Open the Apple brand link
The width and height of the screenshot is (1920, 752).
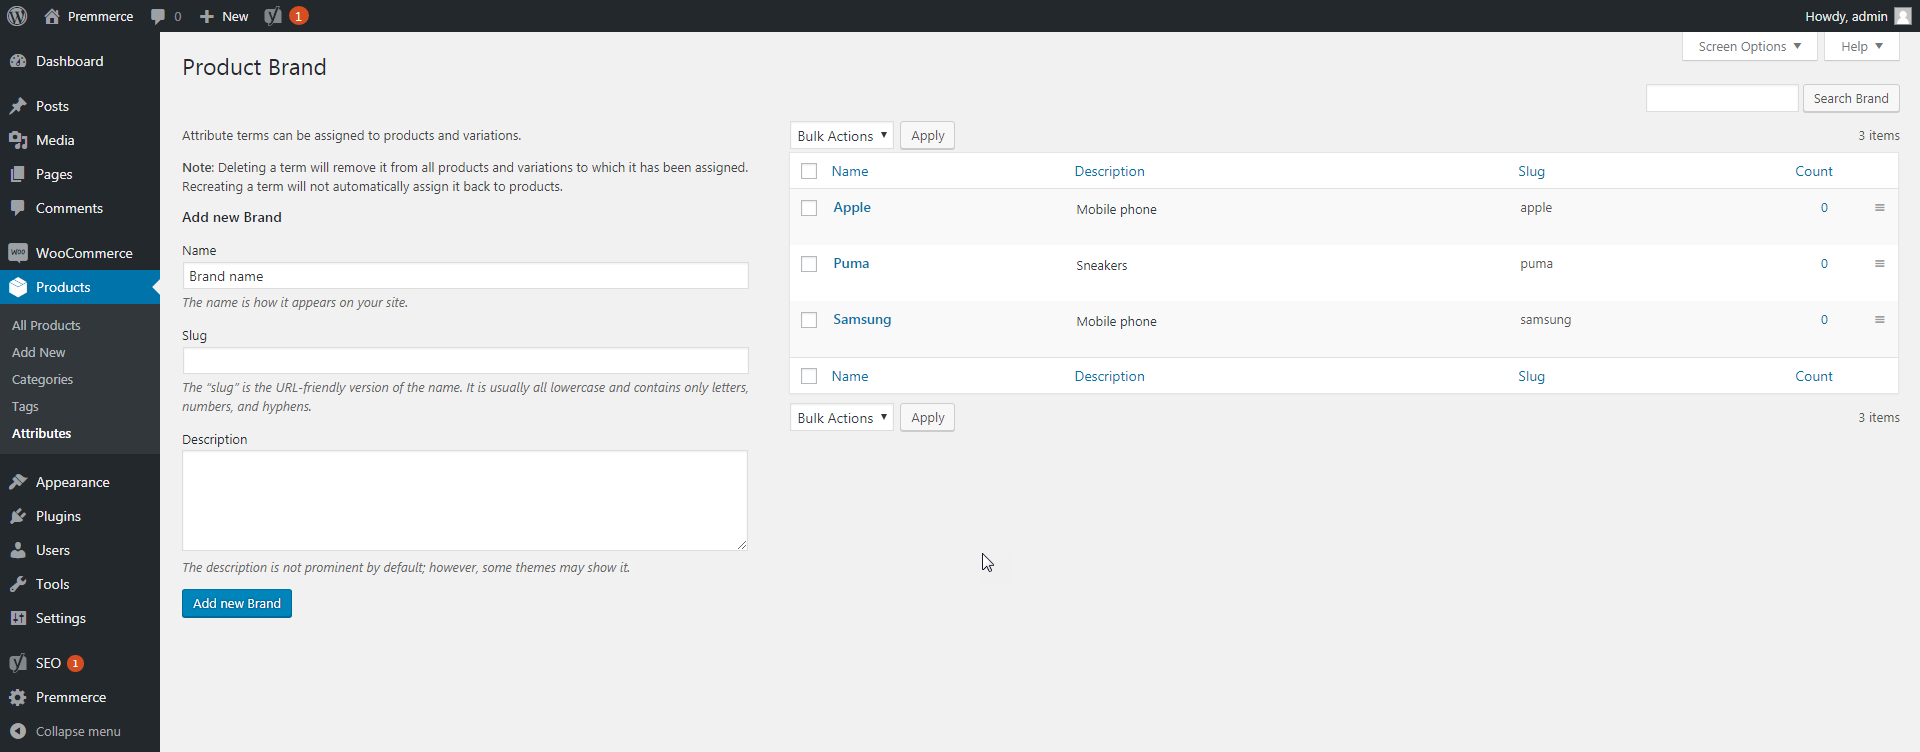point(852,207)
